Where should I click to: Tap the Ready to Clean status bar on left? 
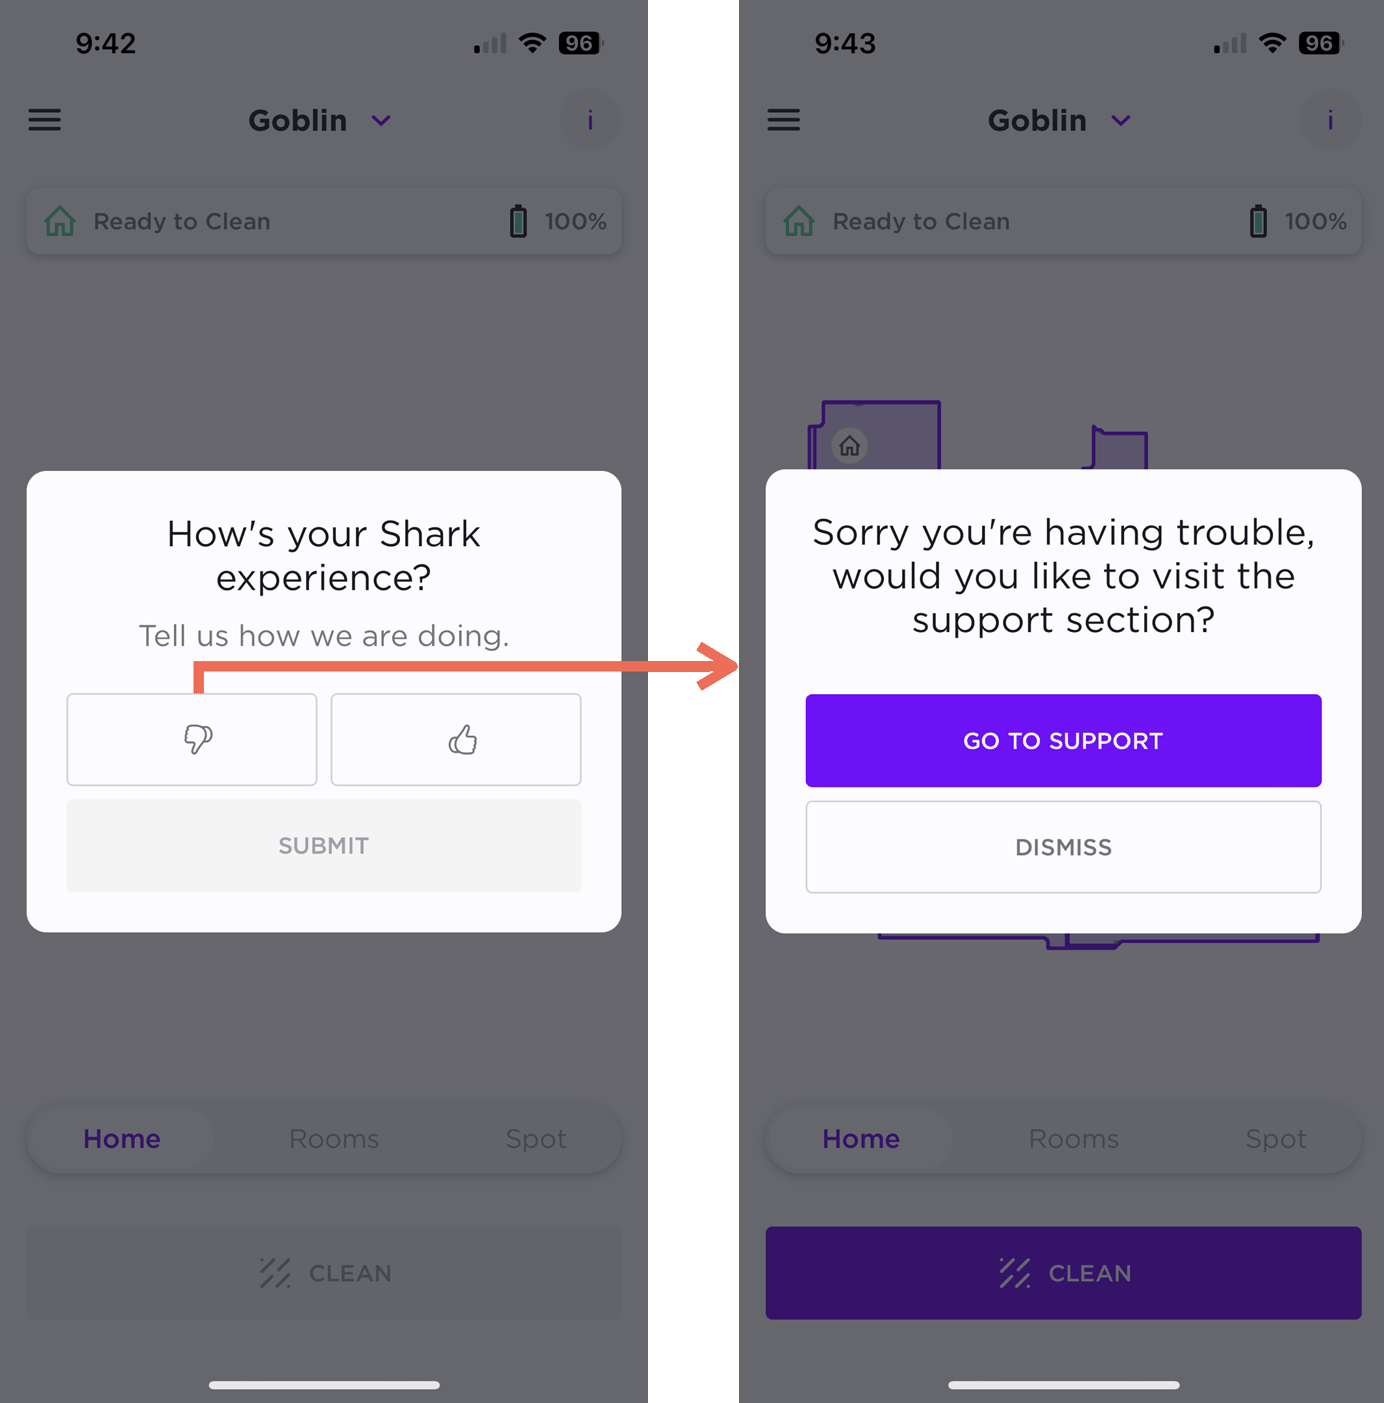pos(324,221)
